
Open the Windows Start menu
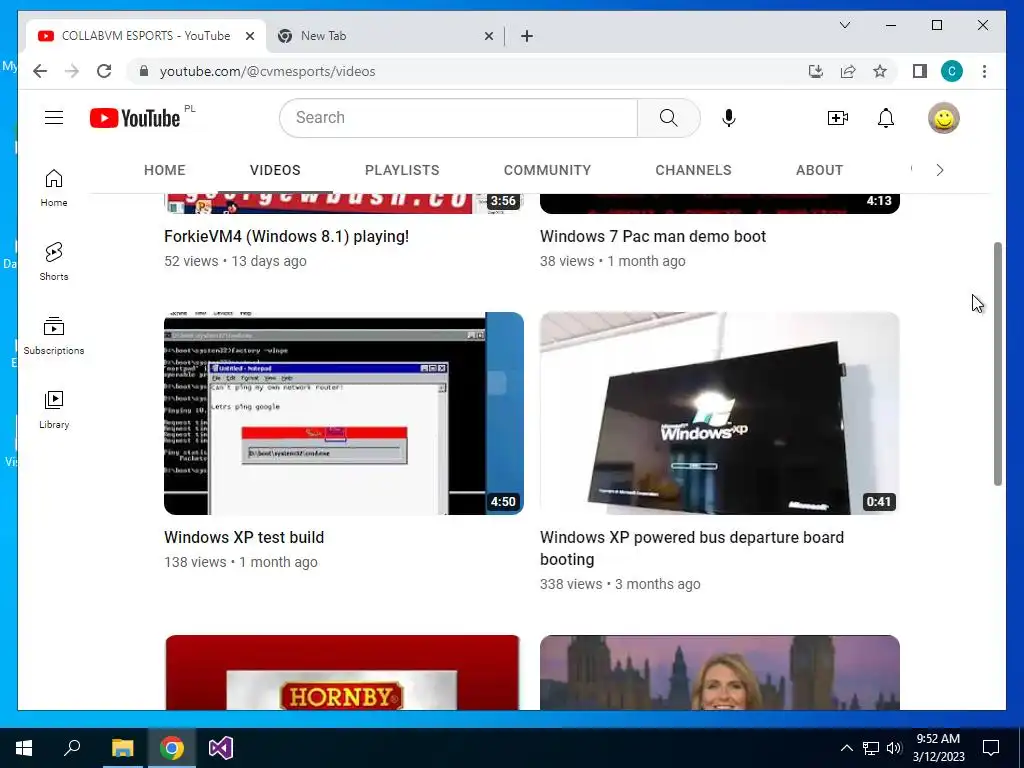pos(24,748)
